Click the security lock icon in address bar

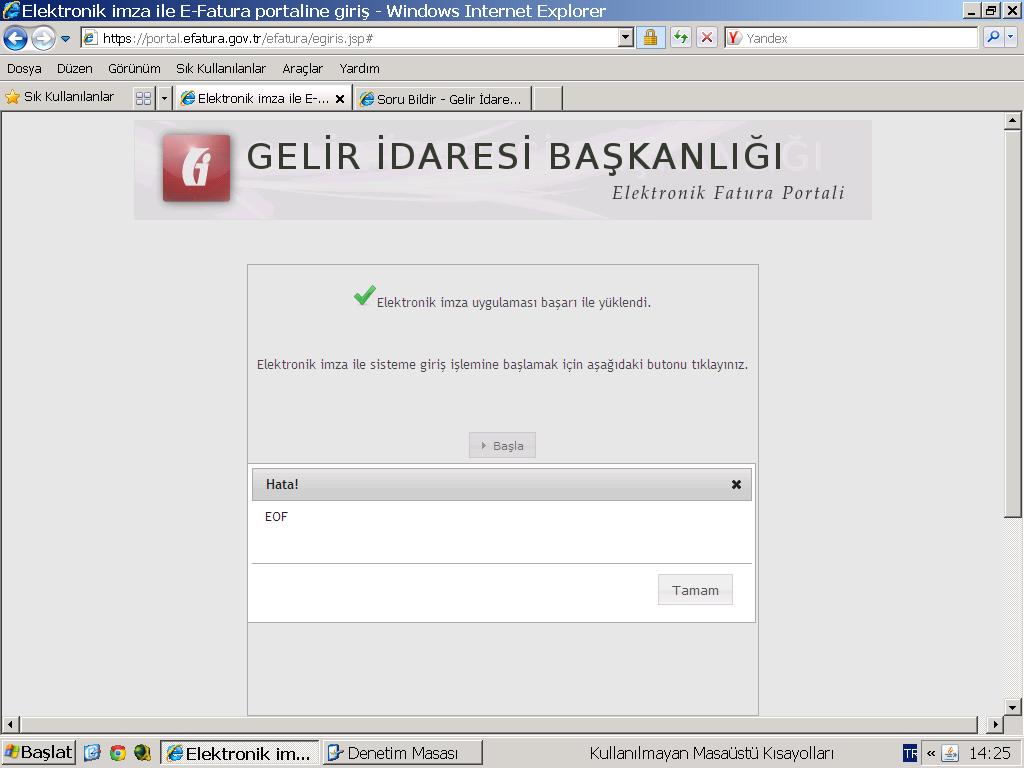point(650,38)
